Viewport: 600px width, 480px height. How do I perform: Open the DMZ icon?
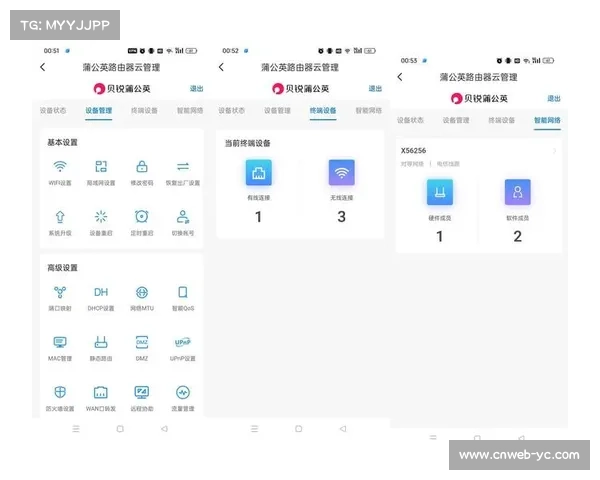click(142, 342)
